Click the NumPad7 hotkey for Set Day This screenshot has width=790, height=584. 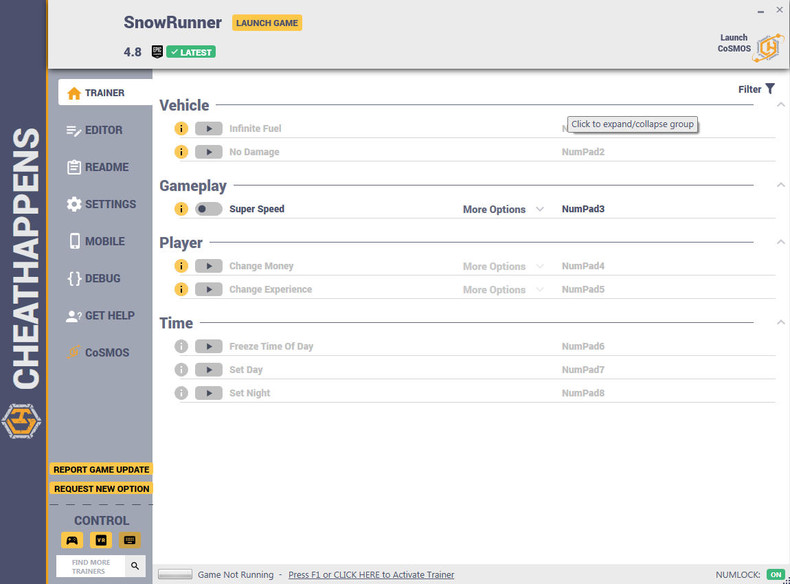[x=583, y=369]
